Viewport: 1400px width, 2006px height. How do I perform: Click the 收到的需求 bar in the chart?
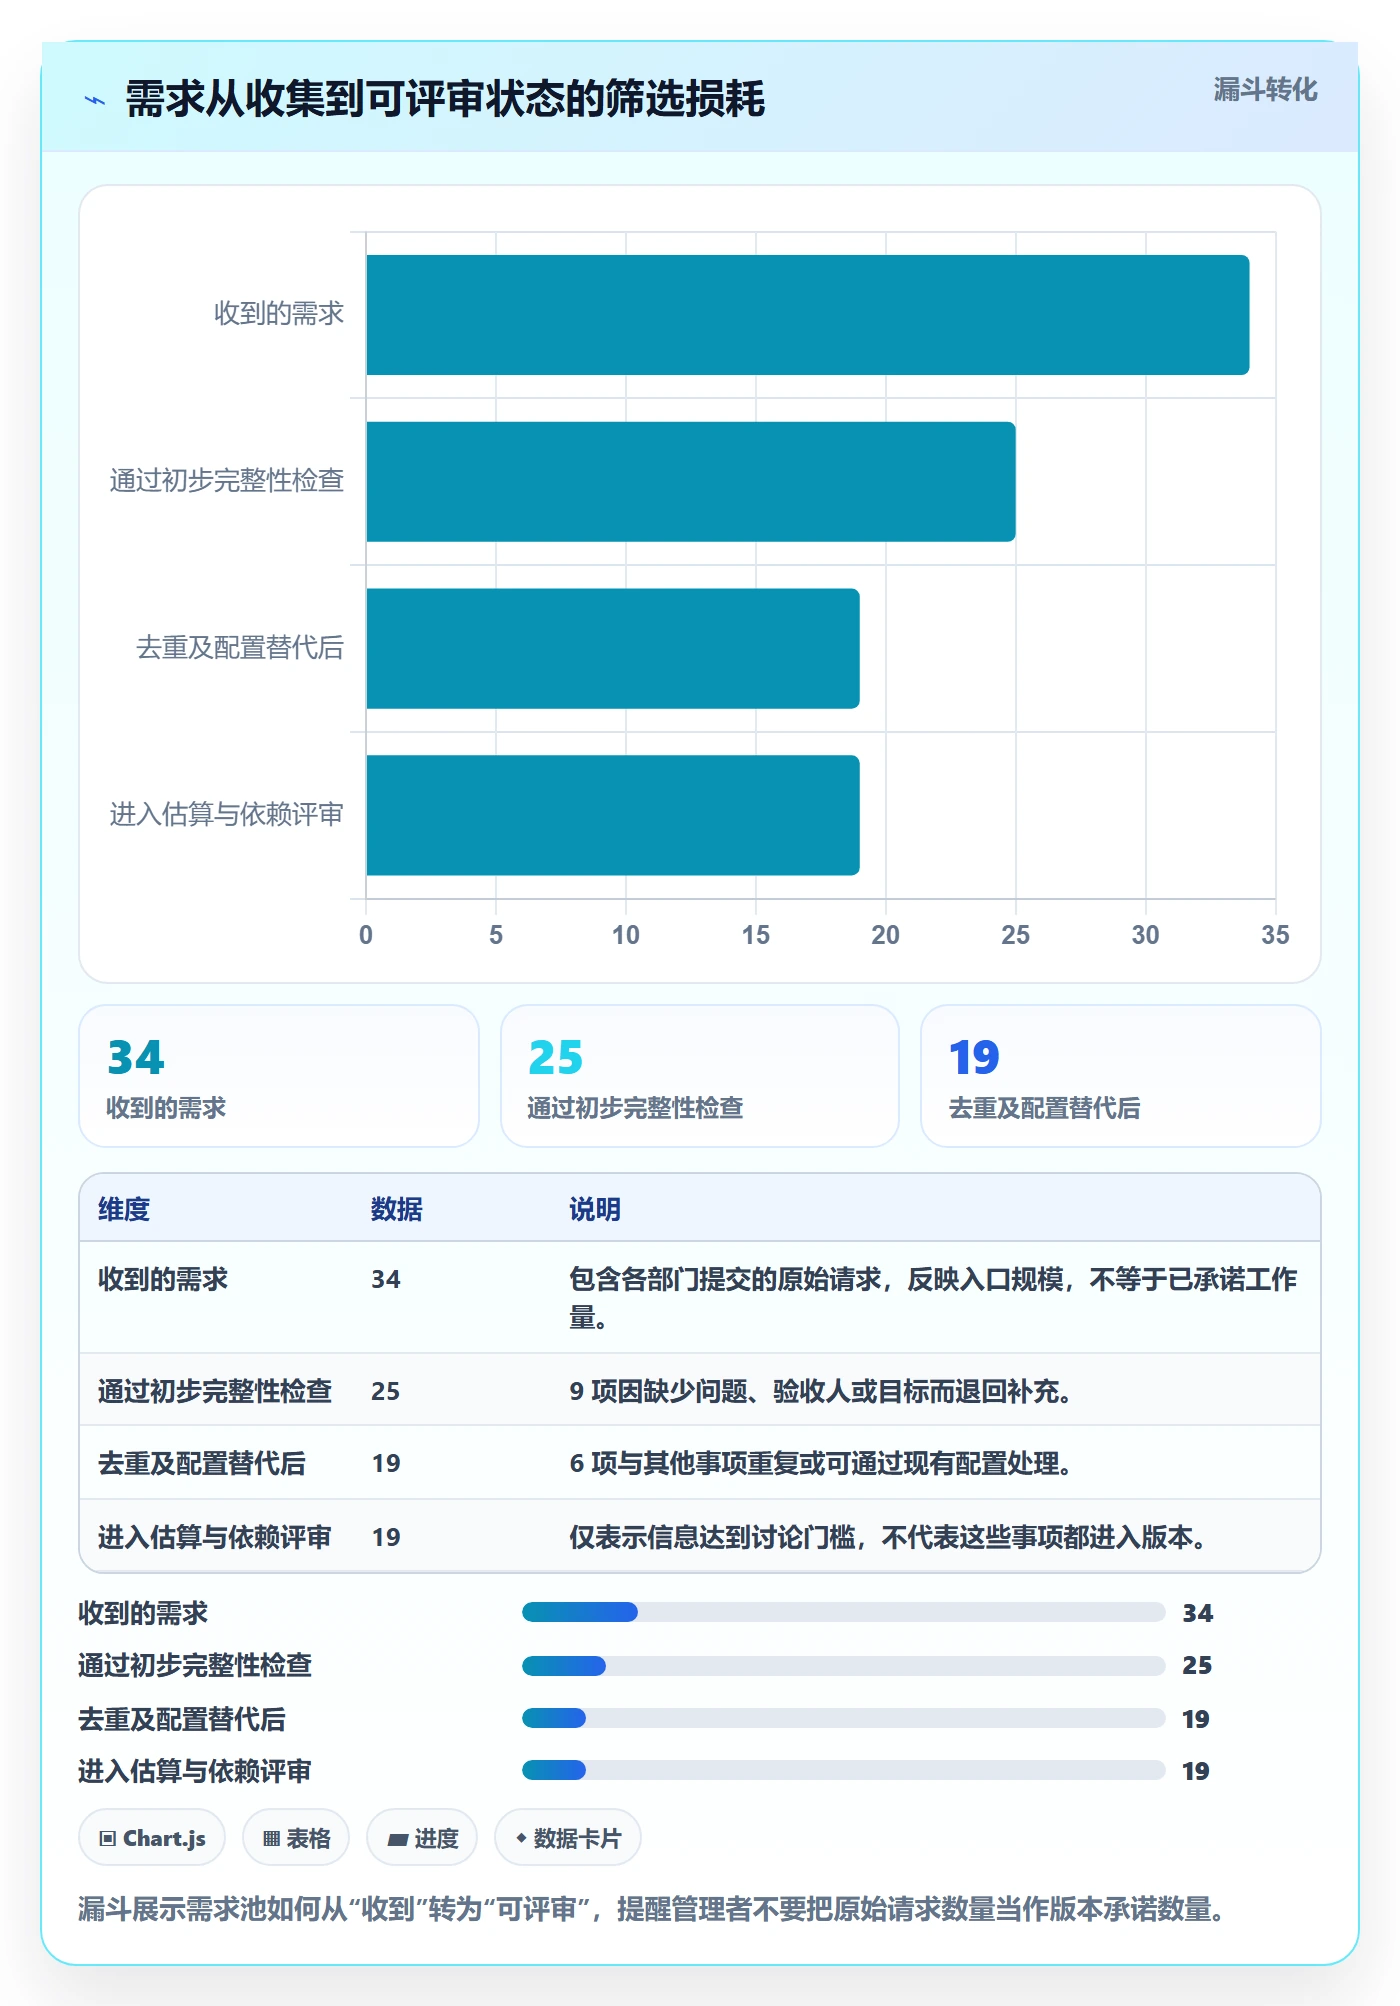808,315
